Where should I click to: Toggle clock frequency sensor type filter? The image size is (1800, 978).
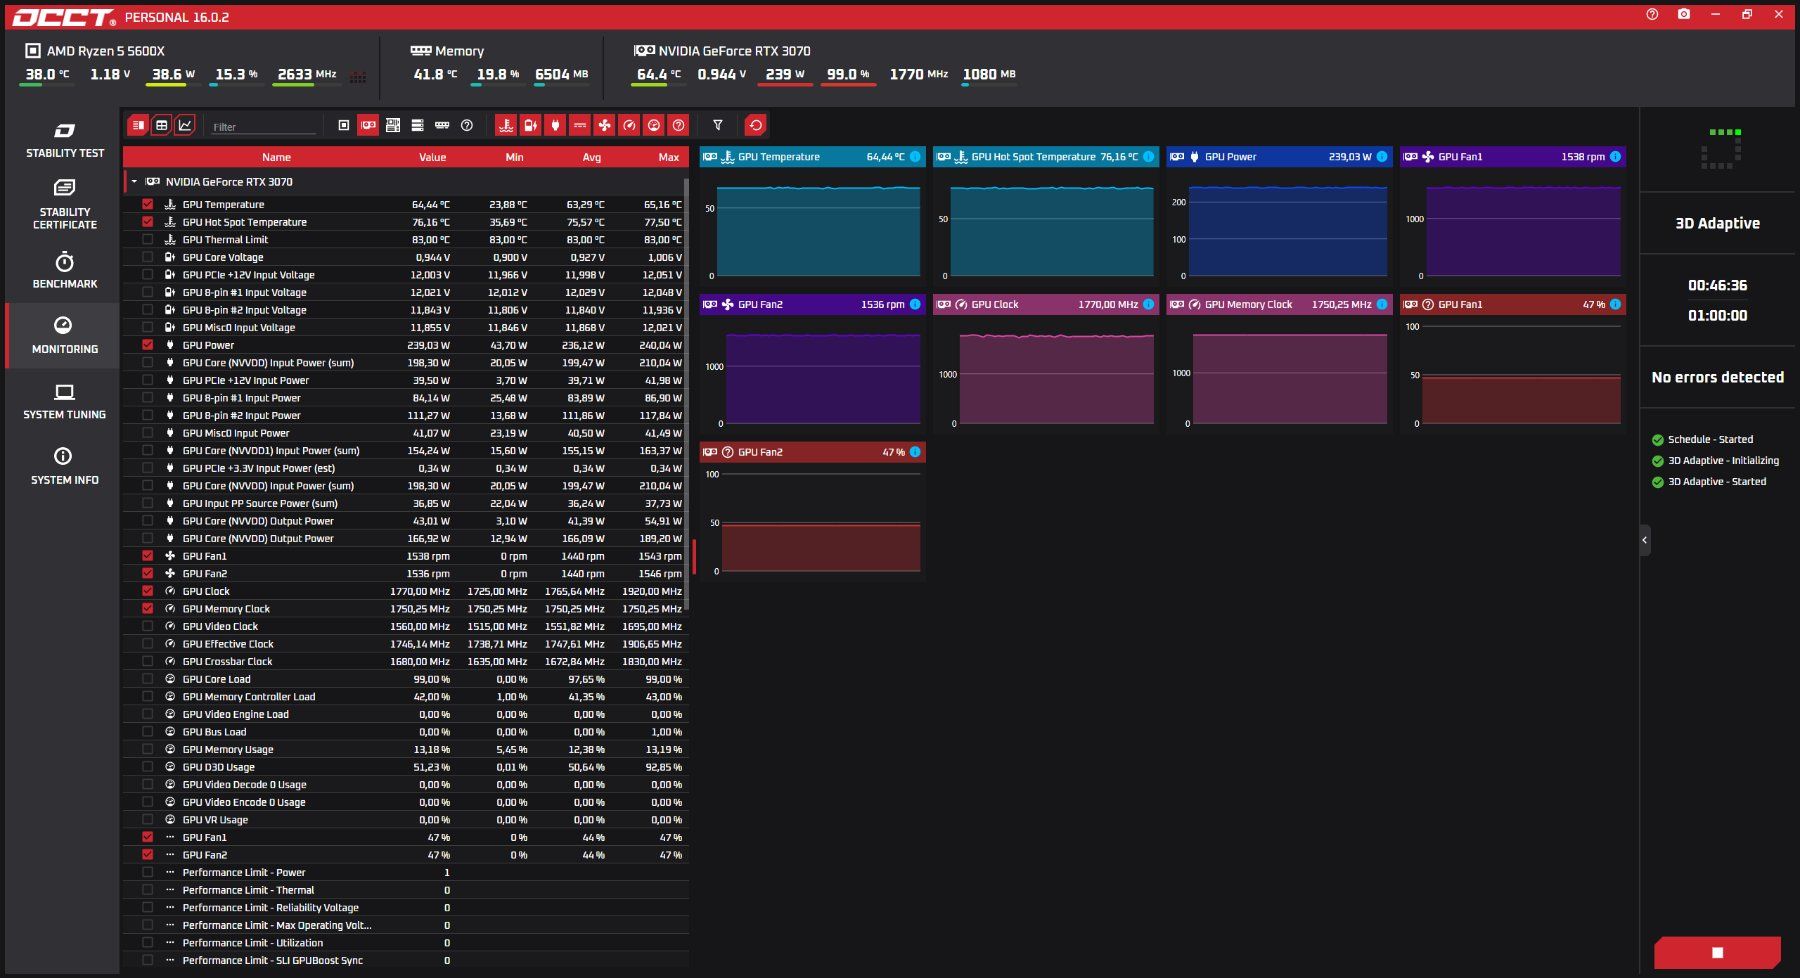point(629,125)
